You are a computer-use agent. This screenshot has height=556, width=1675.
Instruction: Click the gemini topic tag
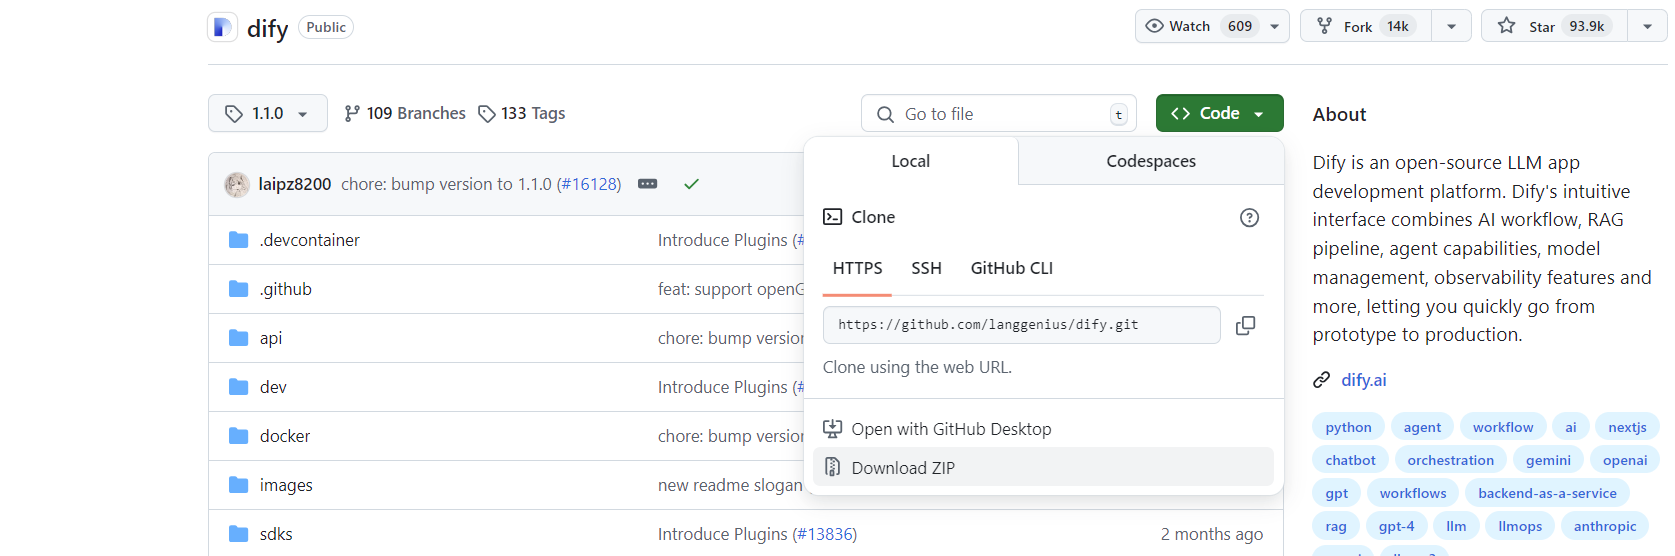pyautogui.click(x=1548, y=460)
